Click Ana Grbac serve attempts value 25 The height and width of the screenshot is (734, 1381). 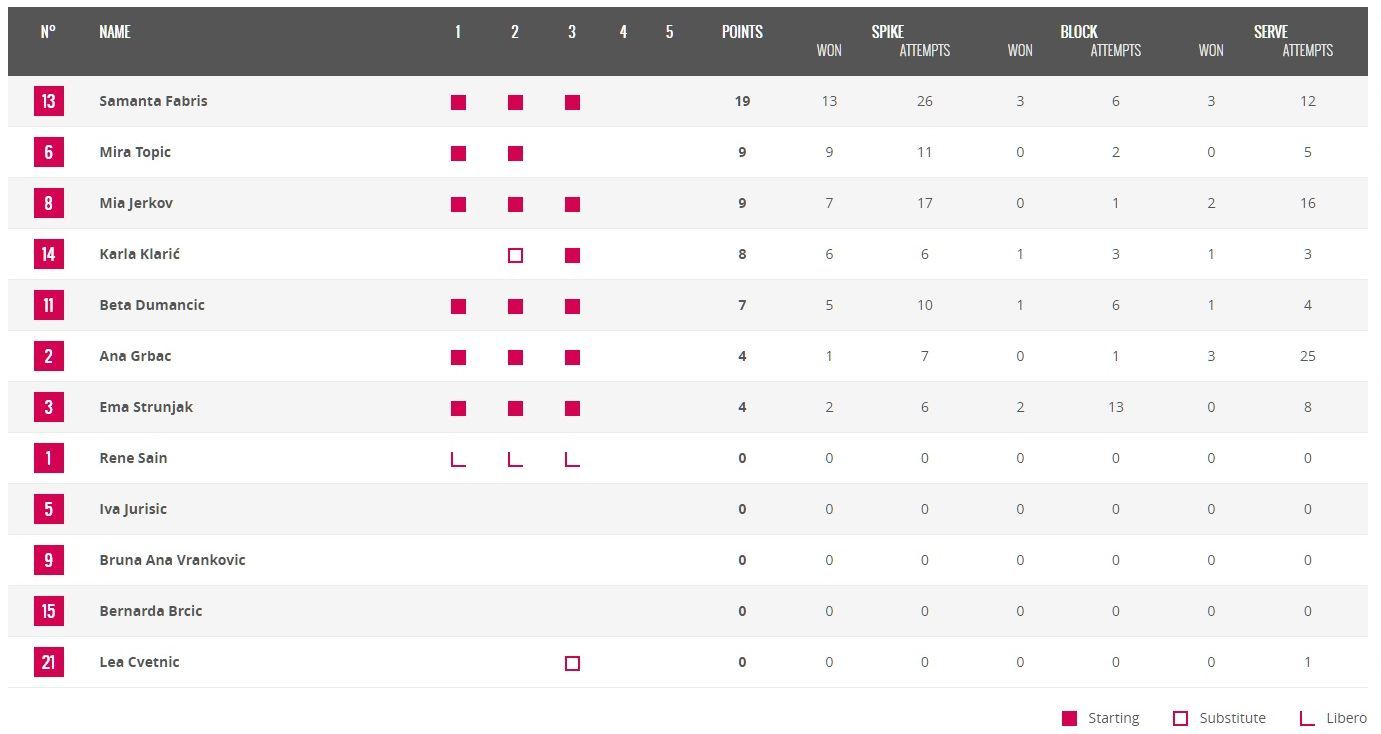click(x=1307, y=356)
